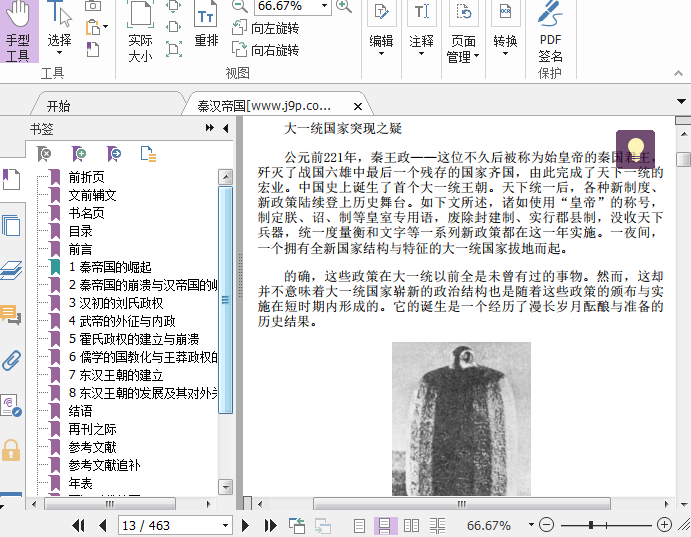This screenshot has width=691, height=537.
Task: Click the PDF签名 sign icon
Action: 550,32
